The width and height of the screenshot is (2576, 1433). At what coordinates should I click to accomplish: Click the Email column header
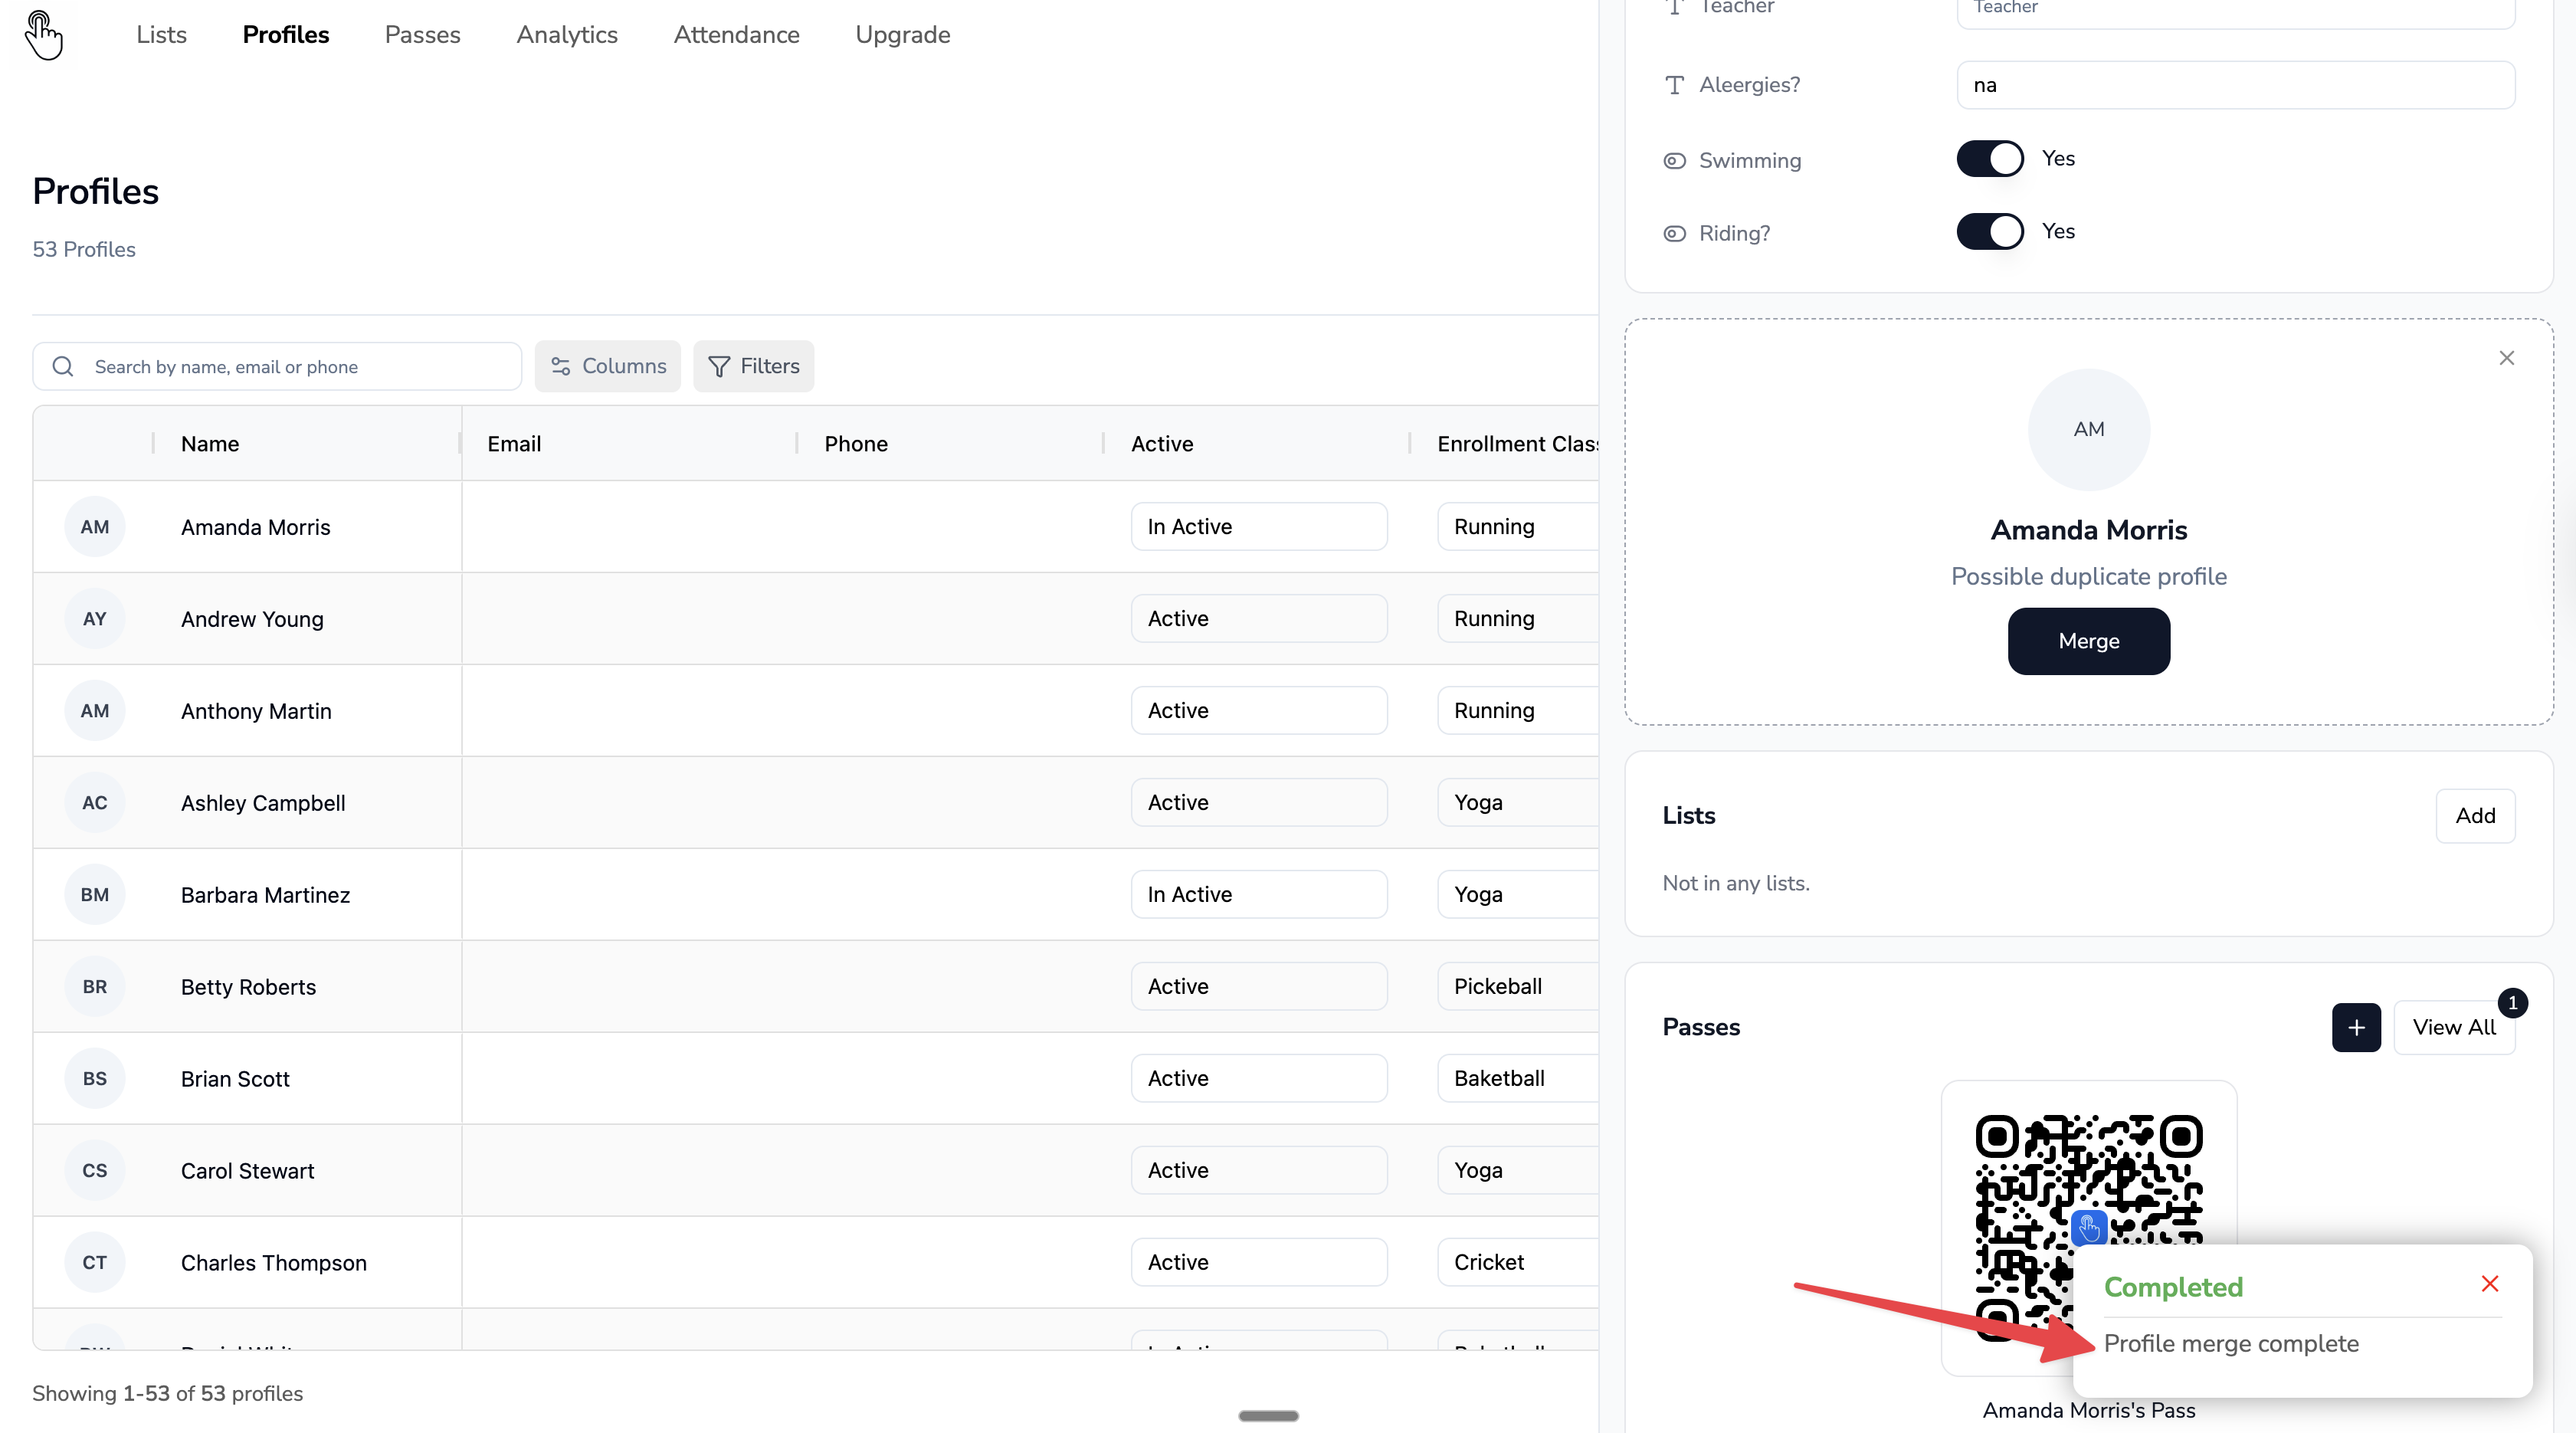pos(514,444)
